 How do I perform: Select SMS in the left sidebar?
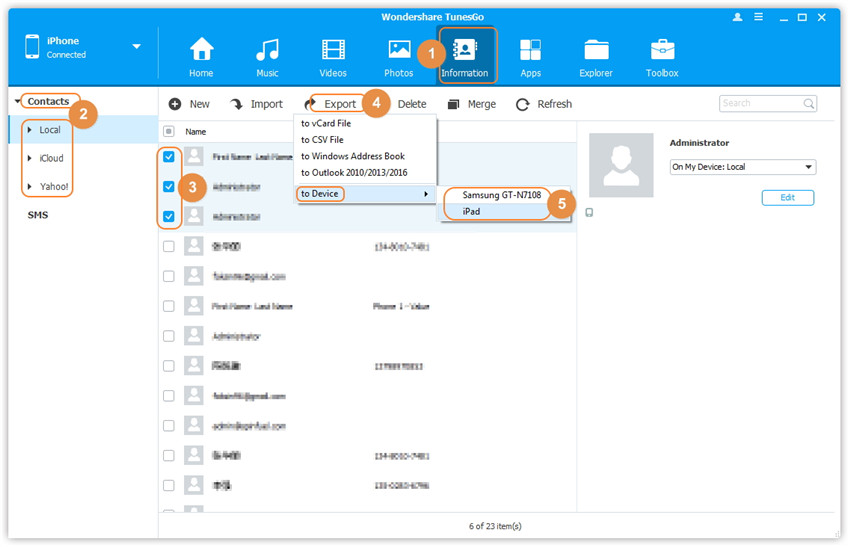[38, 215]
